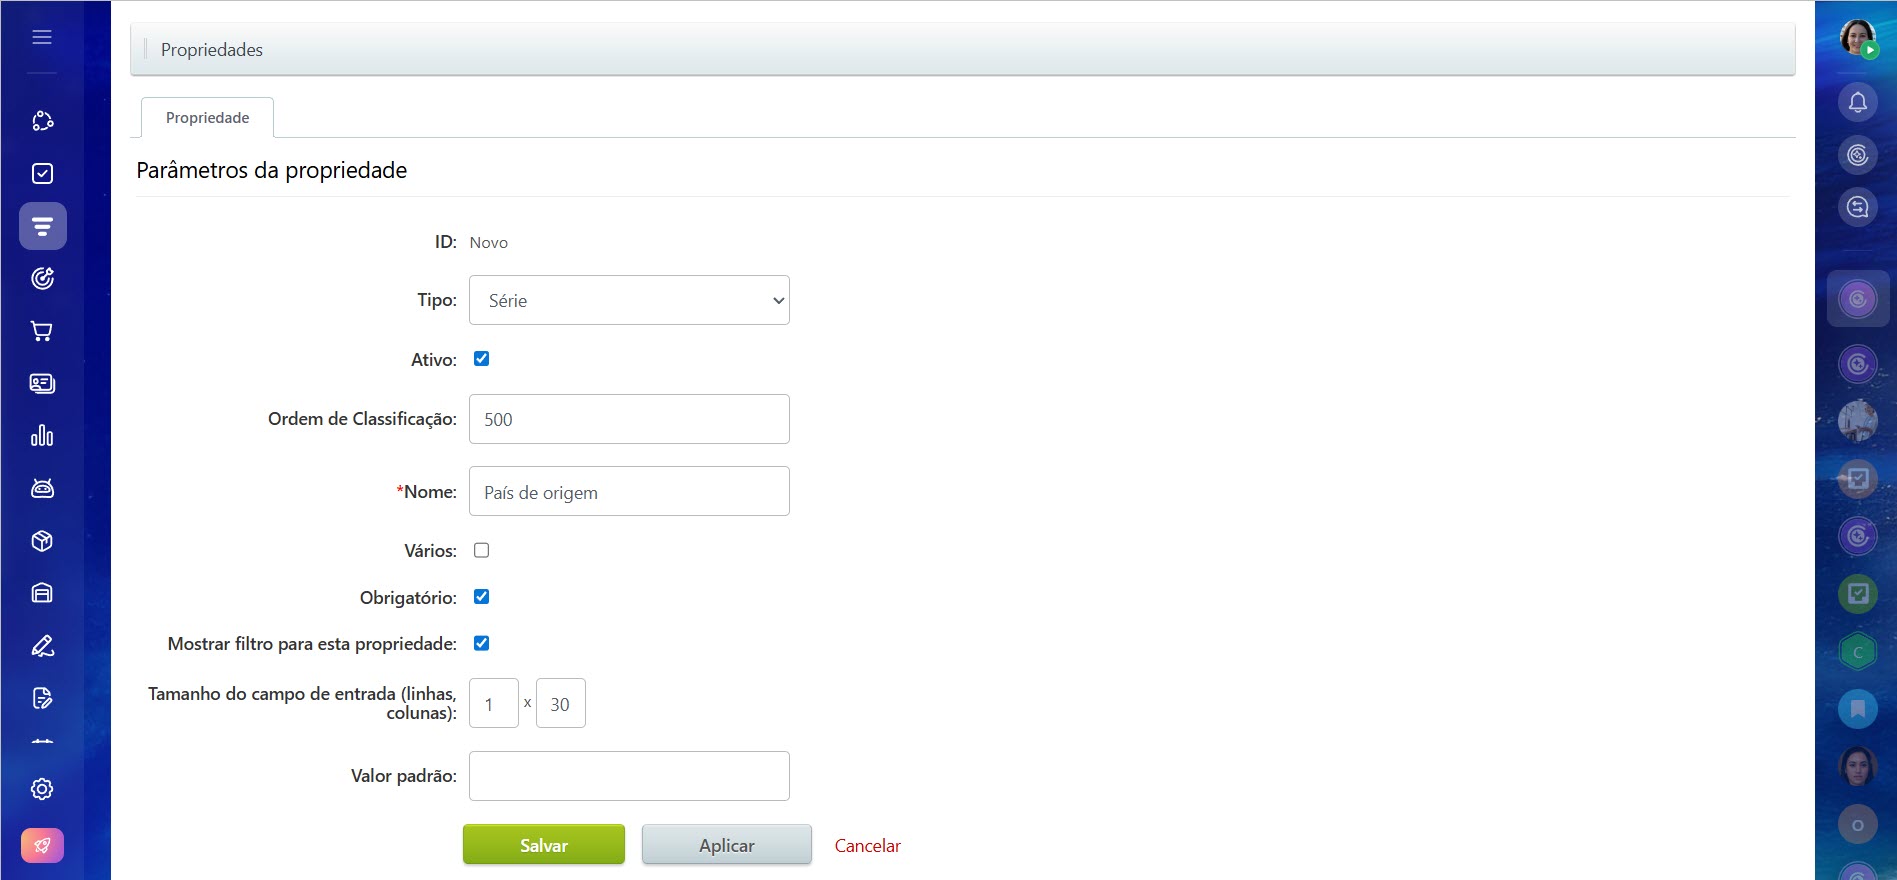Click the notifications bell icon
1897x880 pixels.
pyautogui.click(x=1857, y=102)
